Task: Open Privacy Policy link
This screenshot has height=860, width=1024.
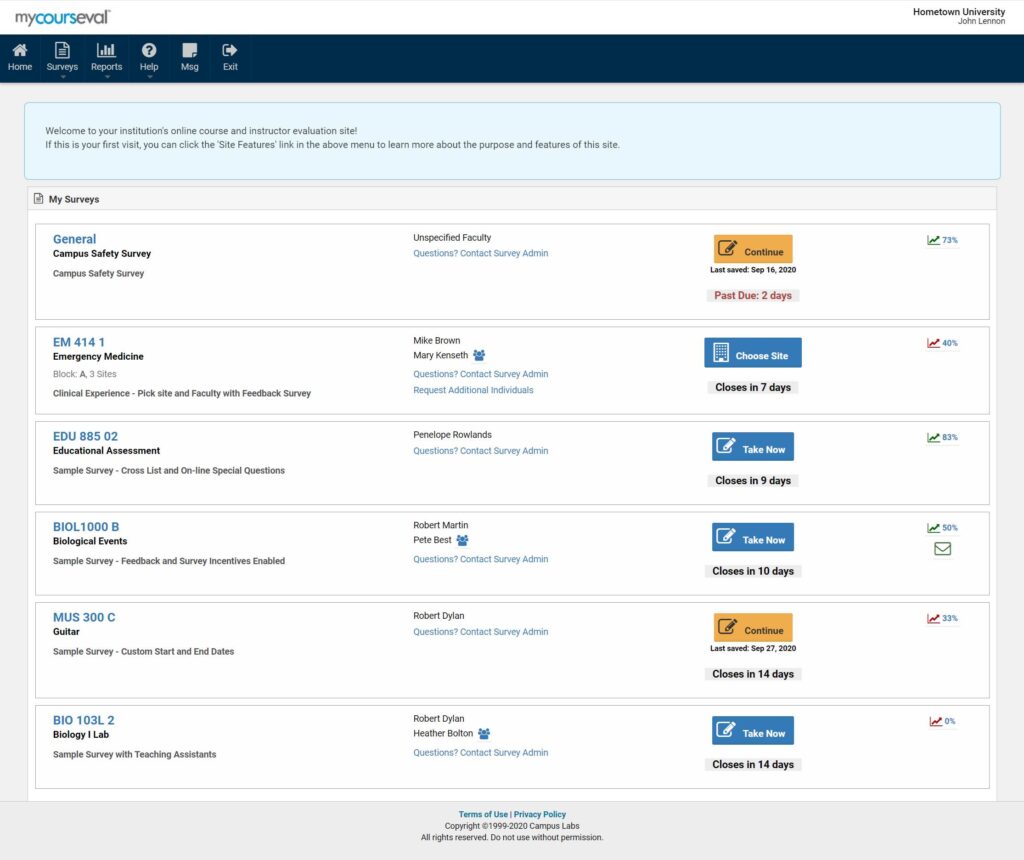Action: coord(539,814)
